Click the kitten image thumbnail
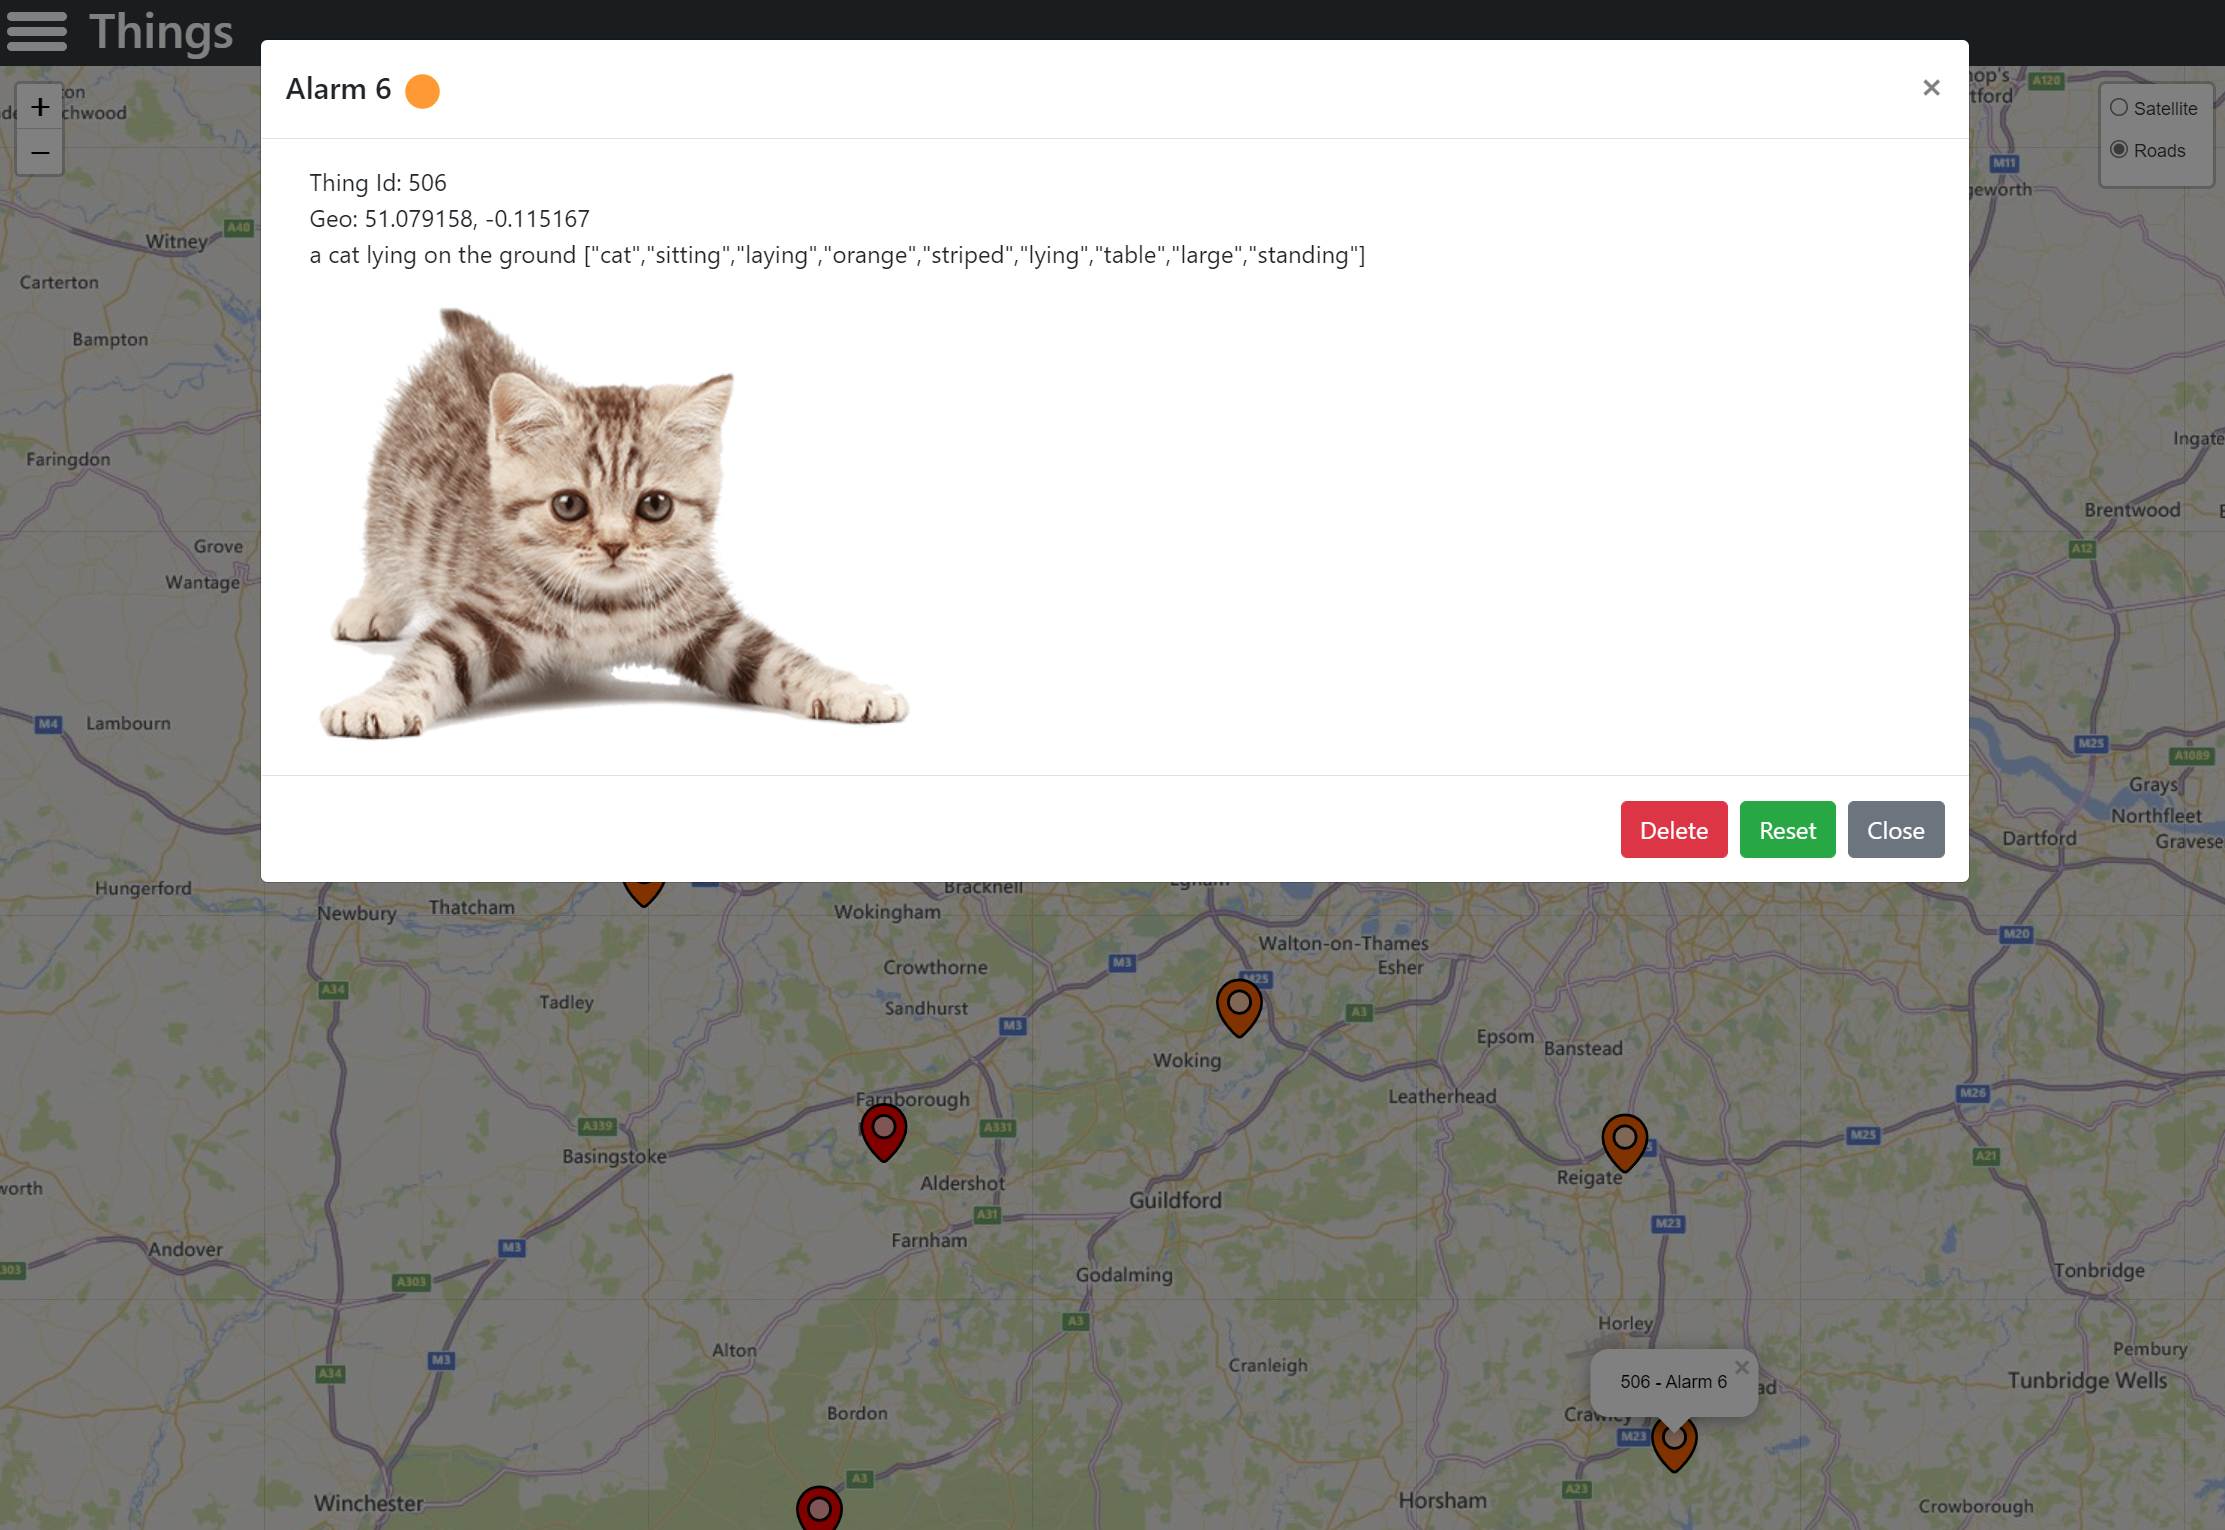This screenshot has width=2225, height=1530. [x=612, y=524]
